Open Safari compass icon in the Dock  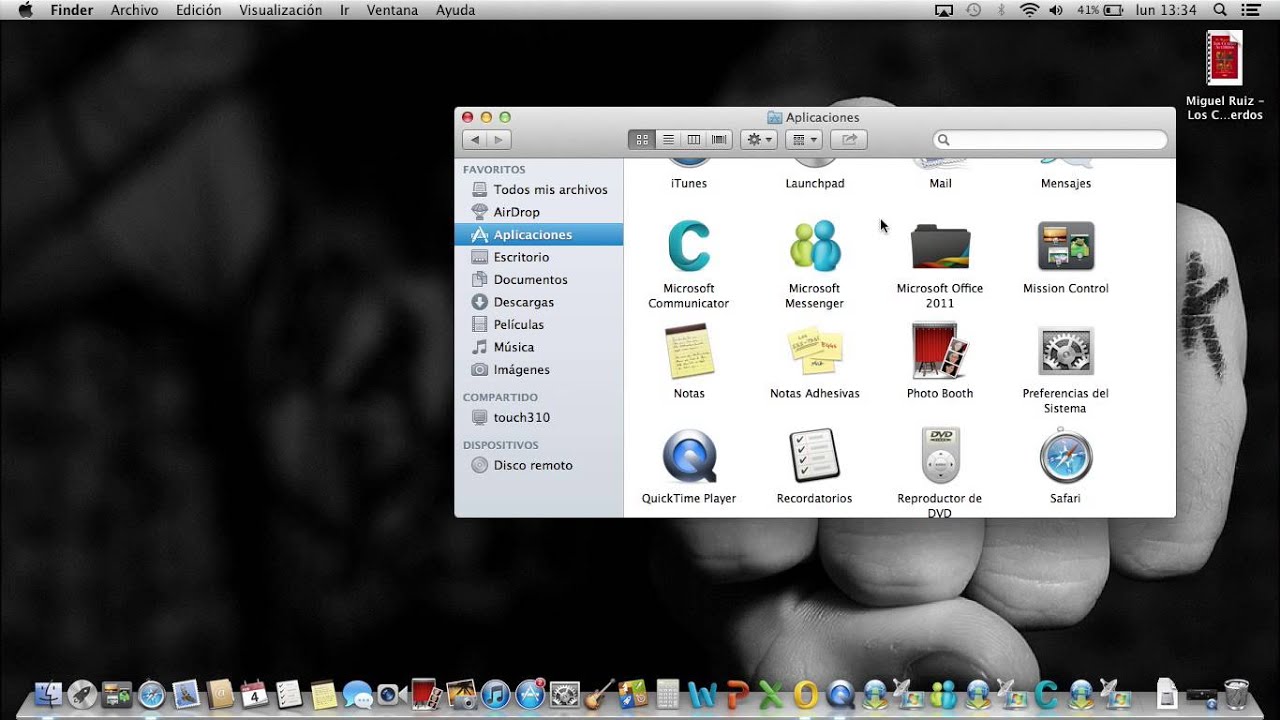click(151, 694)
